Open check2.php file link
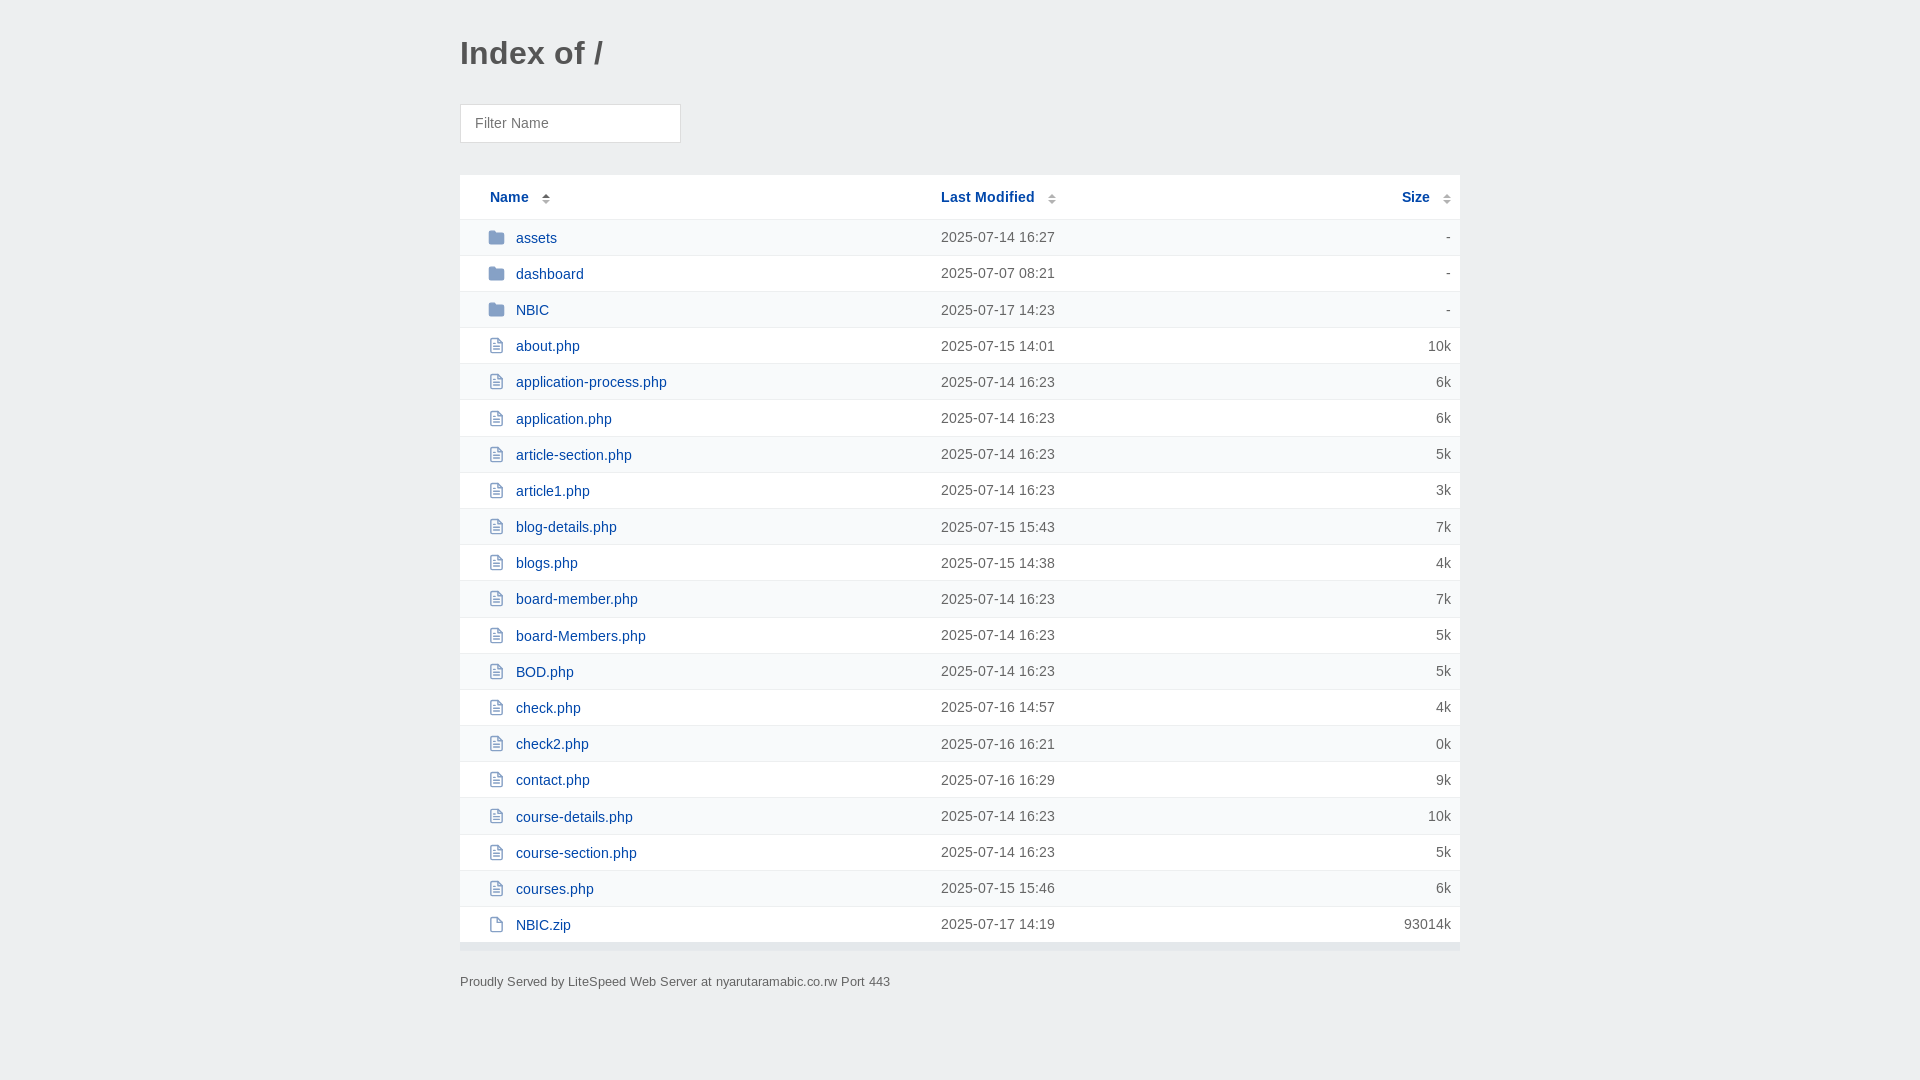The height and width of the screenshot is (1080, 1920). [x=552, y=744]
